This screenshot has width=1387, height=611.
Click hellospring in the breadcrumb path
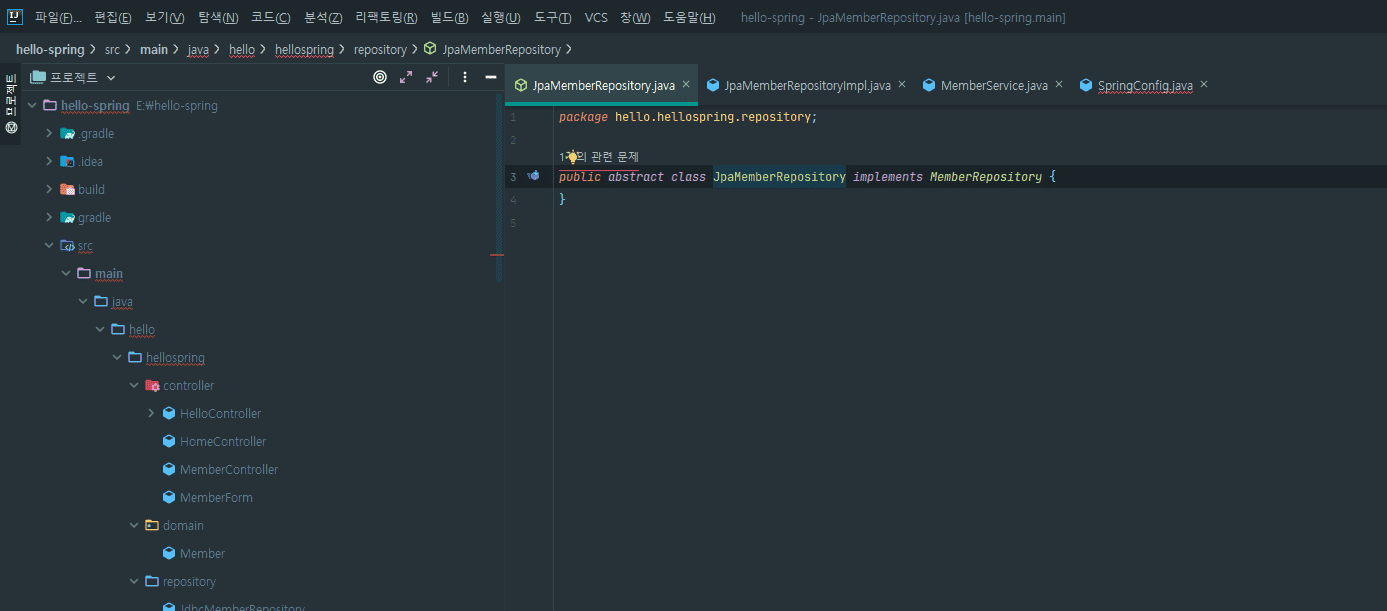point(304,49)
